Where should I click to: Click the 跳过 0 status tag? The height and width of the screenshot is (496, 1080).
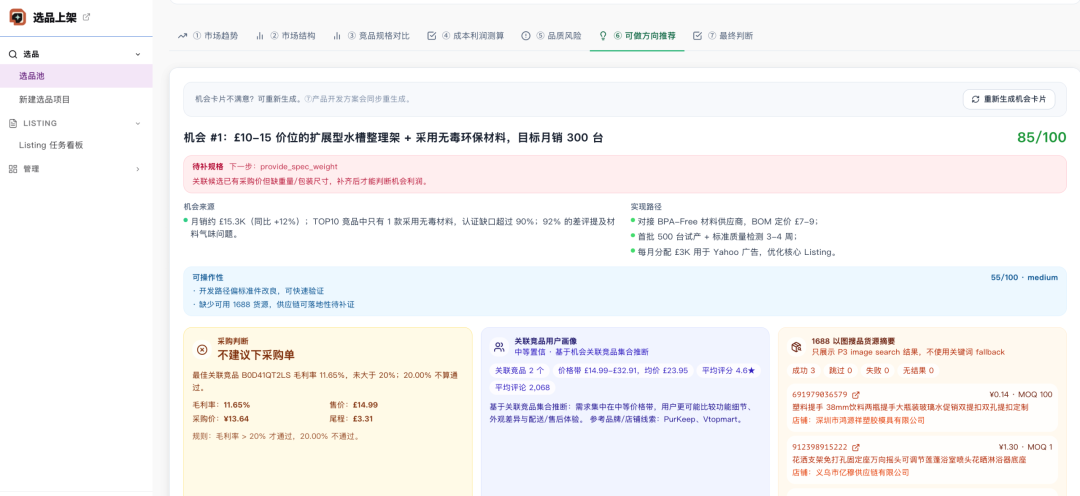click(x=840, y=371)
